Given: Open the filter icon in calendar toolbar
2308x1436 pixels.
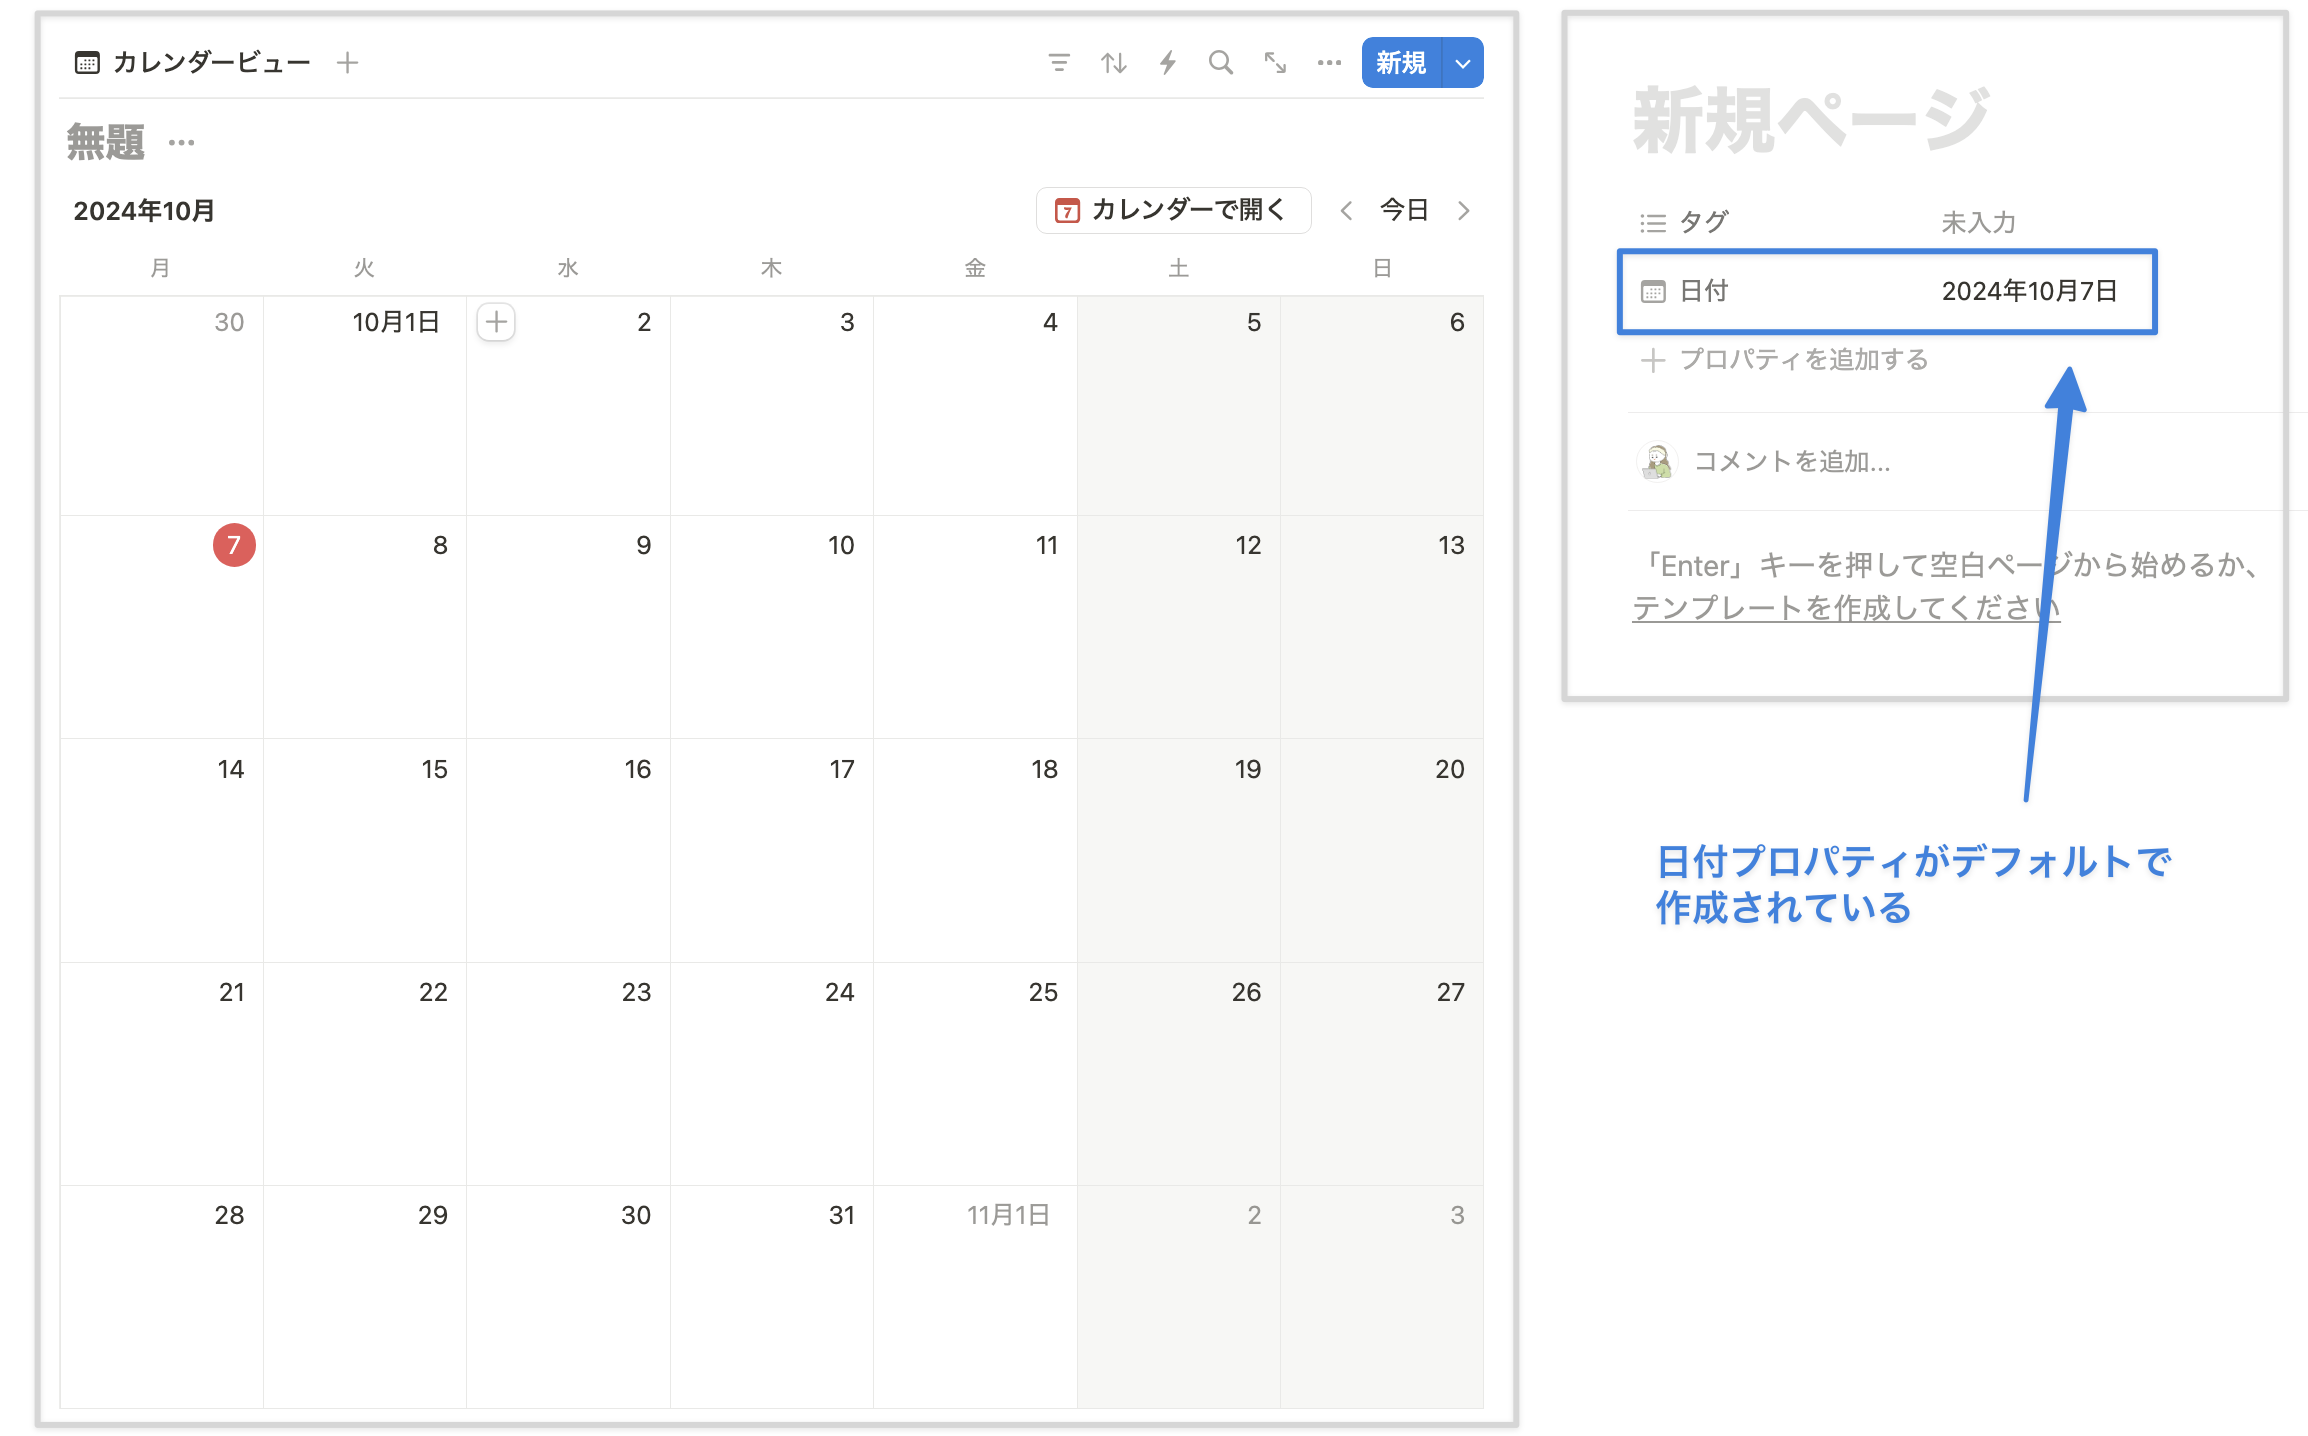Looking at the screenshot, I should click(x=1059, y=63).
